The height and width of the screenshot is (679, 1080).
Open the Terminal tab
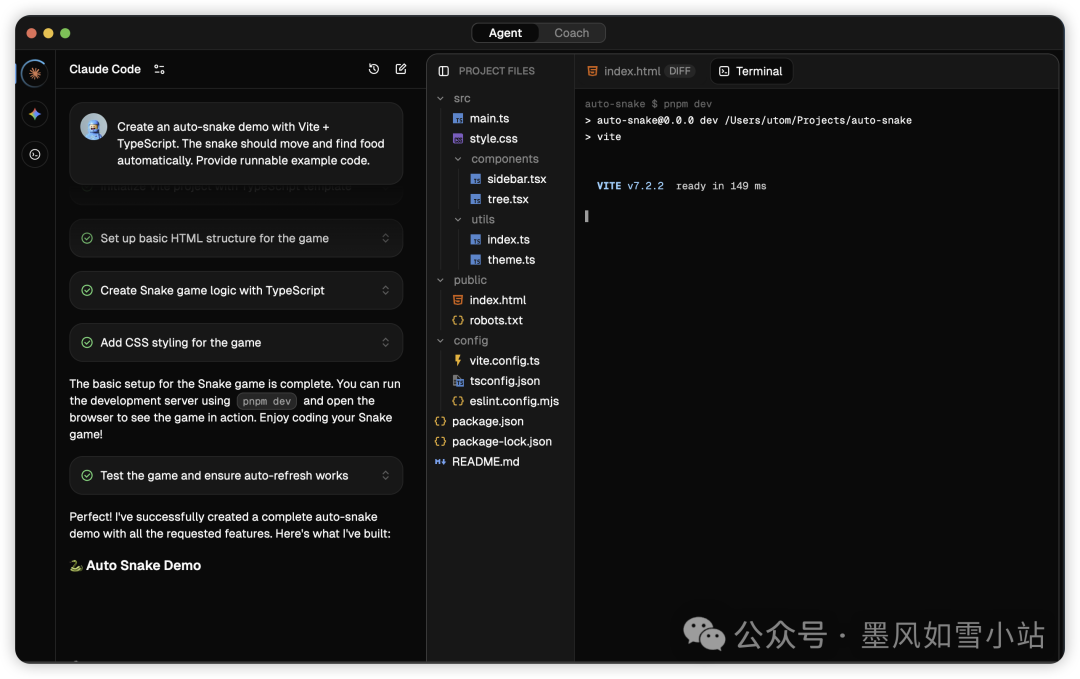click(x=751, y=71)
